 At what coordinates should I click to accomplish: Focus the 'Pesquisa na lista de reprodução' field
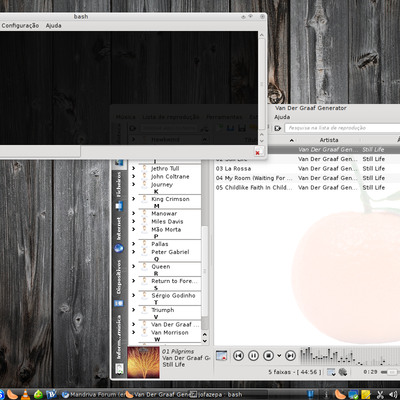[x=342, y=128]
